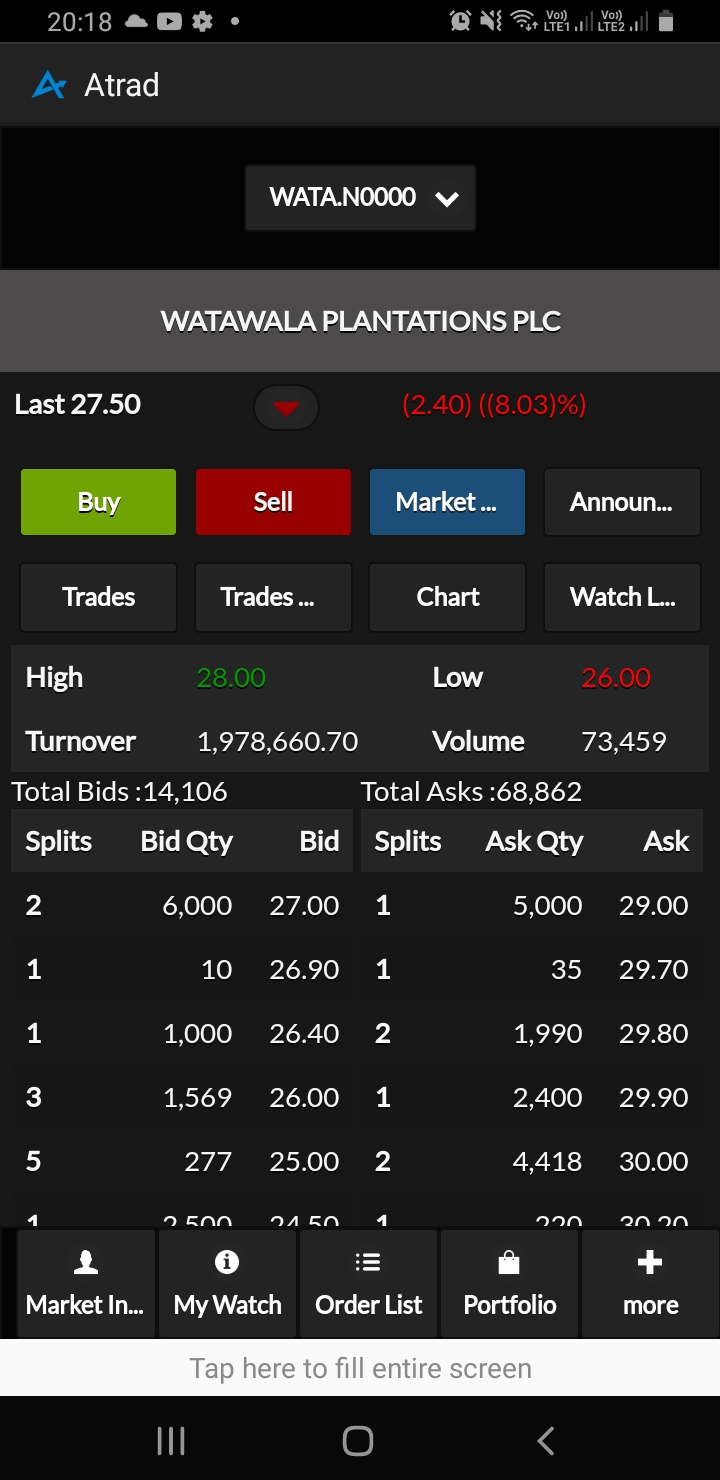Tap the YouTube notification icon

[x=169, y=21]
